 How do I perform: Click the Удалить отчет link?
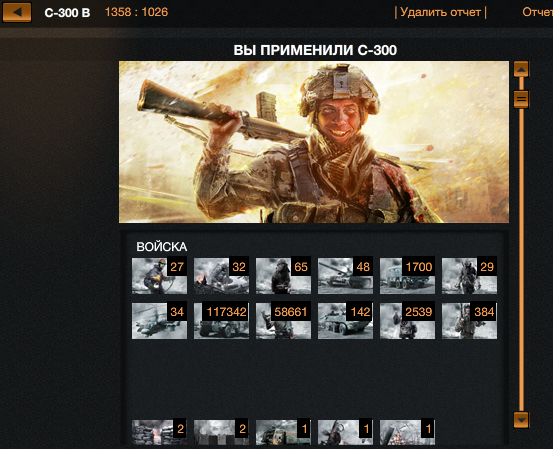440,13
